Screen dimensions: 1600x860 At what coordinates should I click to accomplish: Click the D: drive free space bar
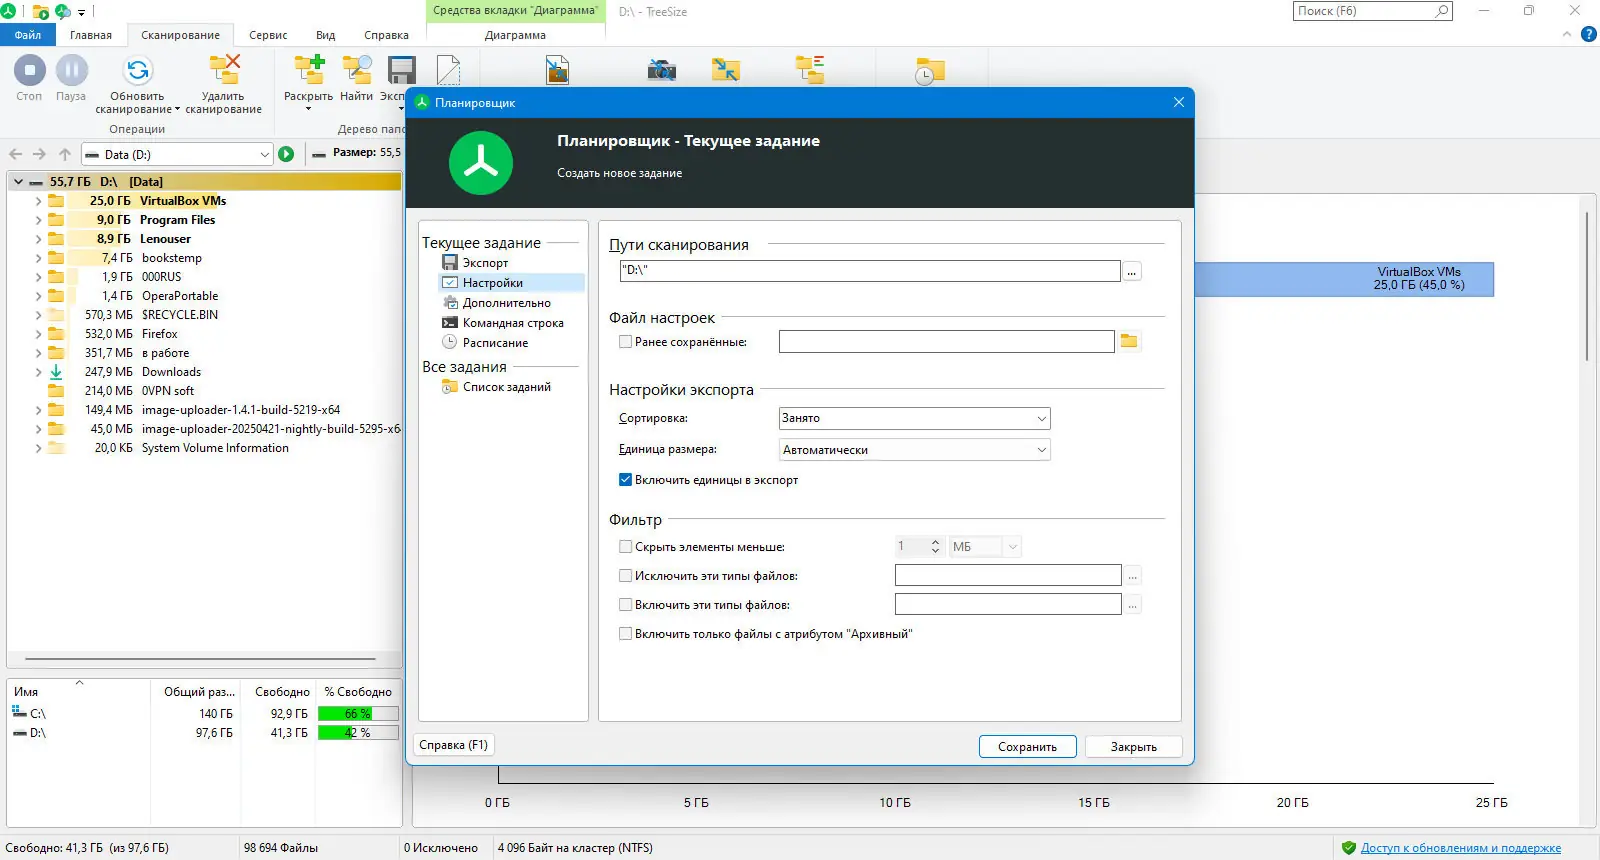[x=358, y=733]
